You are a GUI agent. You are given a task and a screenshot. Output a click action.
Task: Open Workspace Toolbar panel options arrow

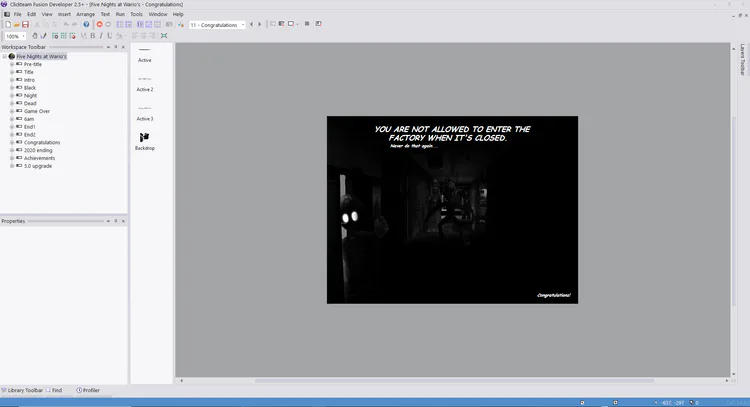click(108, 47)
